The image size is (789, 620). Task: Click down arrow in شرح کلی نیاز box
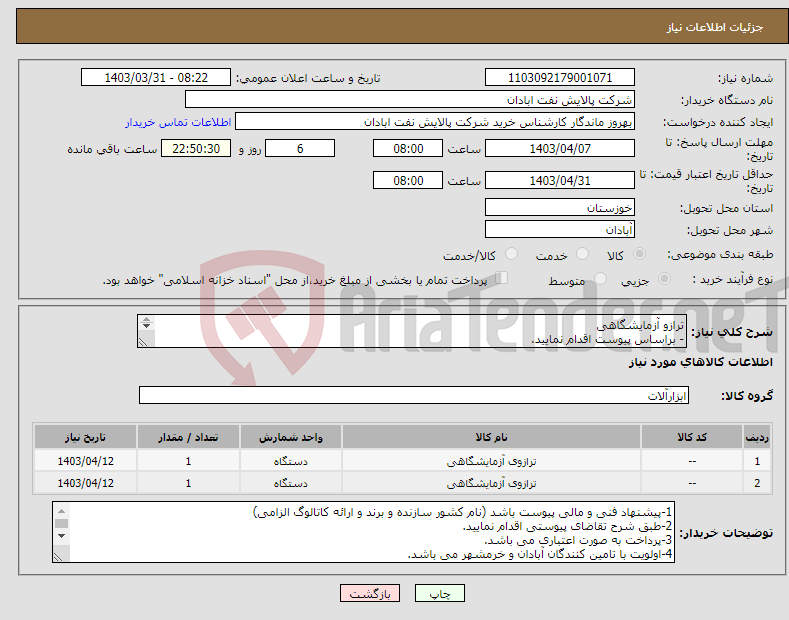pyautogui.click(x=146, y=326)
